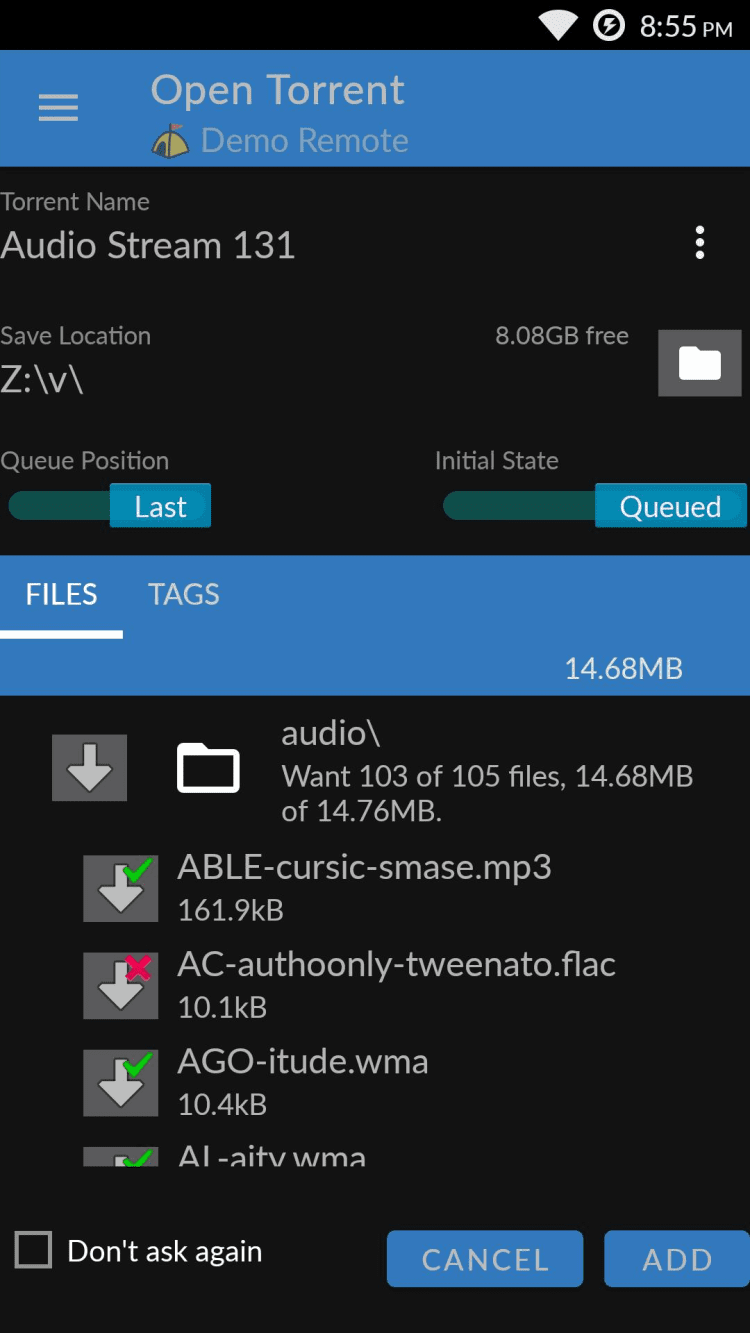Toggle download icon for audio folder
Image resolution: width=750 pixels, height=1333 pixels.
90,768
